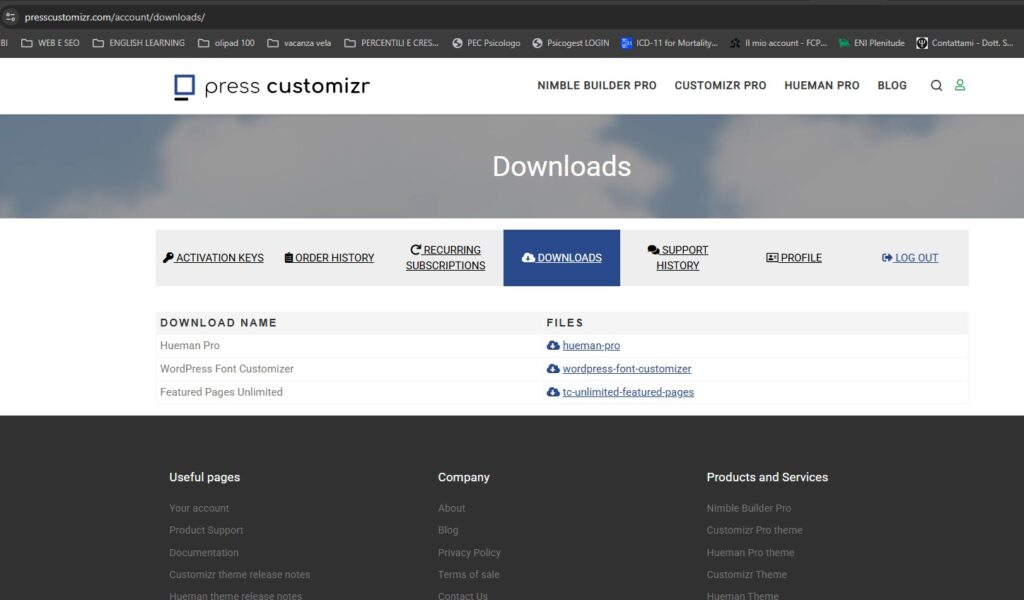Open the site search magnifier icon
The image size is (1024, 600).
click(936, 86)
